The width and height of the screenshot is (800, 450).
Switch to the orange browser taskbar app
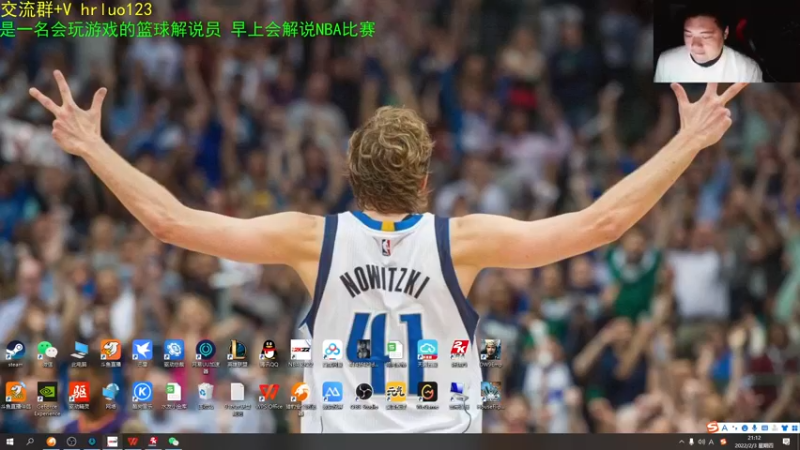click(51, 442)
